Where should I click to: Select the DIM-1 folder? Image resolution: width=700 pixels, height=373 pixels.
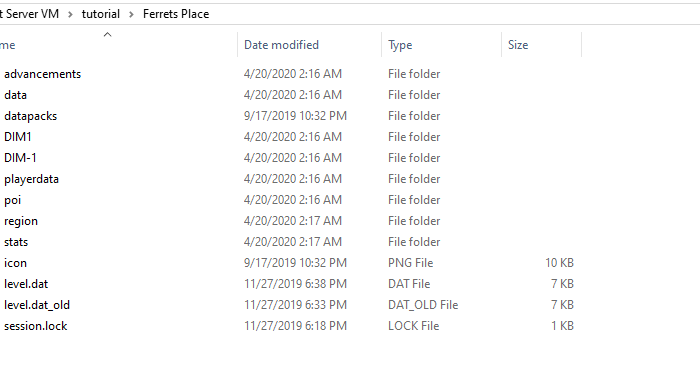coord(21,158)
